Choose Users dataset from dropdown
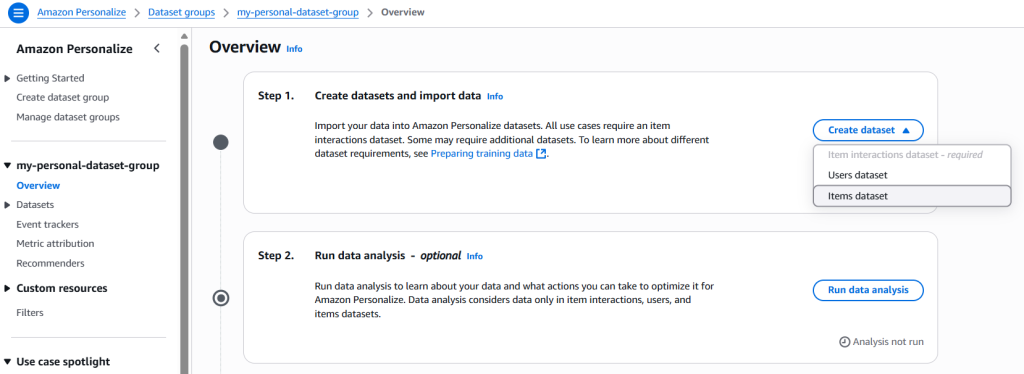The height and width of the screenshot is (374, 1024). [x=912, y=175]
